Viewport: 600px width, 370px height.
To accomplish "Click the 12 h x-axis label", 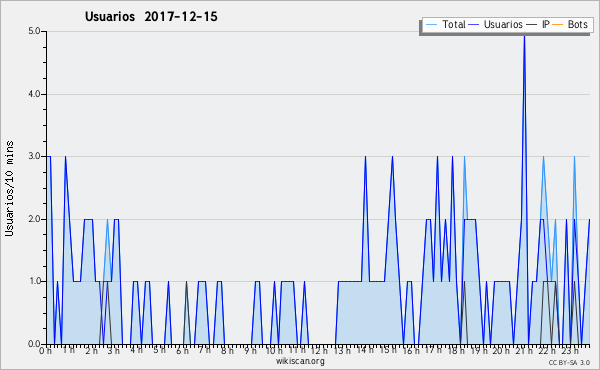I will click(x=320, y=351).
